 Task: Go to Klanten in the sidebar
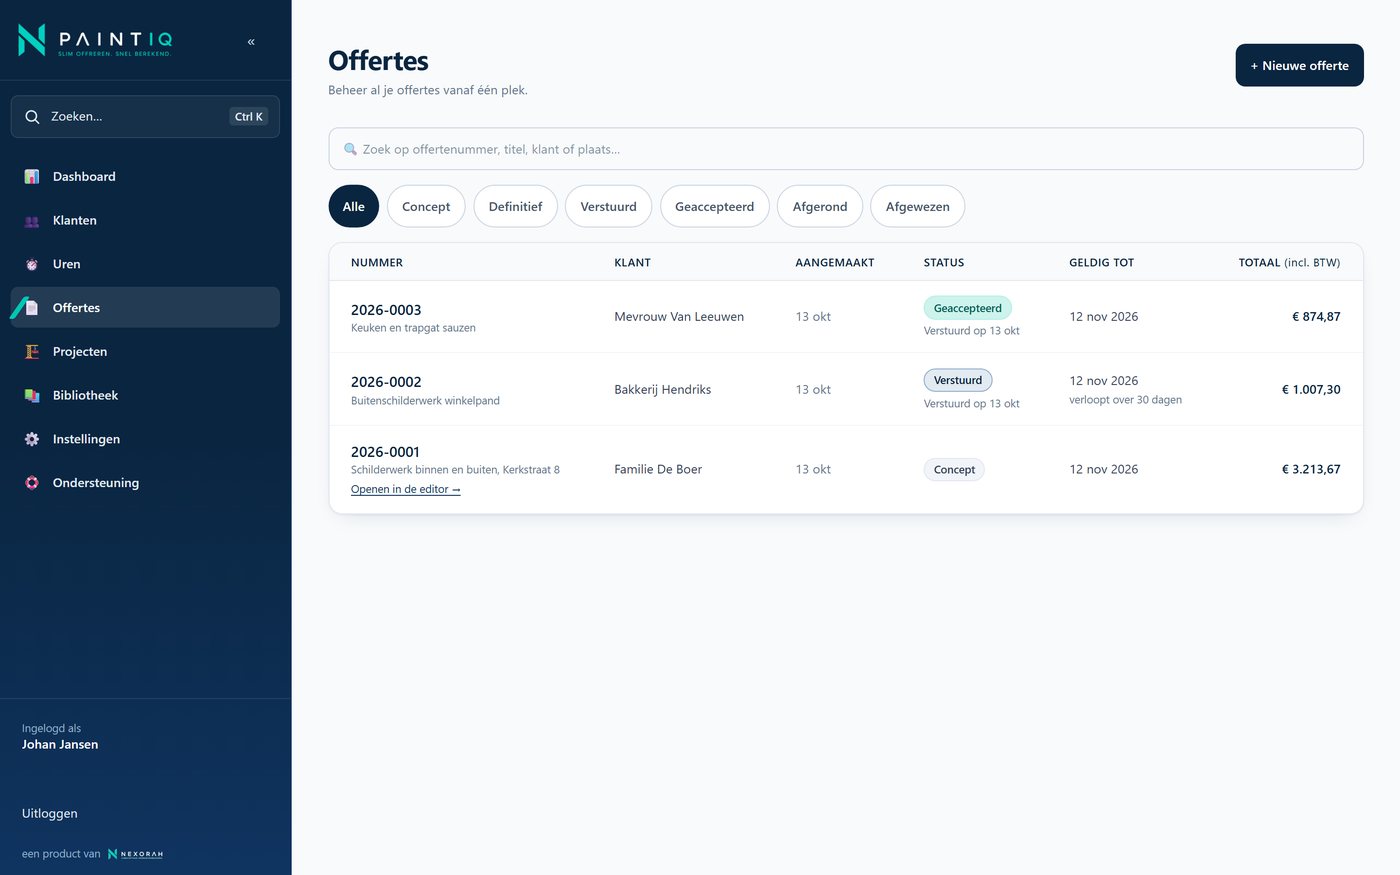tap(145, 221)
